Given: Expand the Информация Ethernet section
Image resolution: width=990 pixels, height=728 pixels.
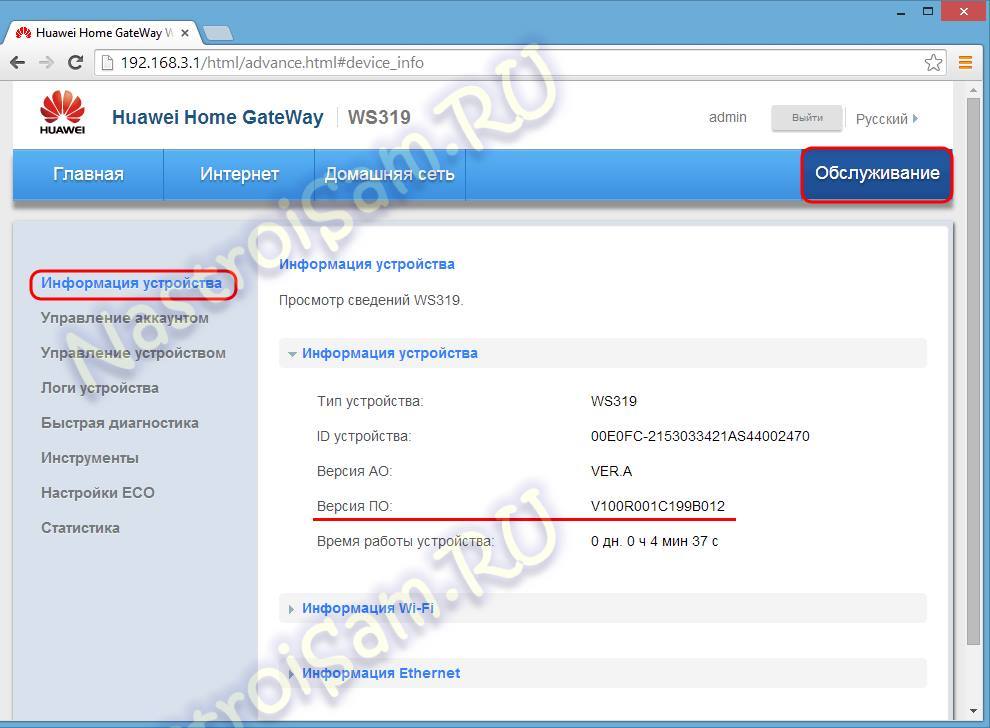Looking at the screenshot, I should (380, 673).
